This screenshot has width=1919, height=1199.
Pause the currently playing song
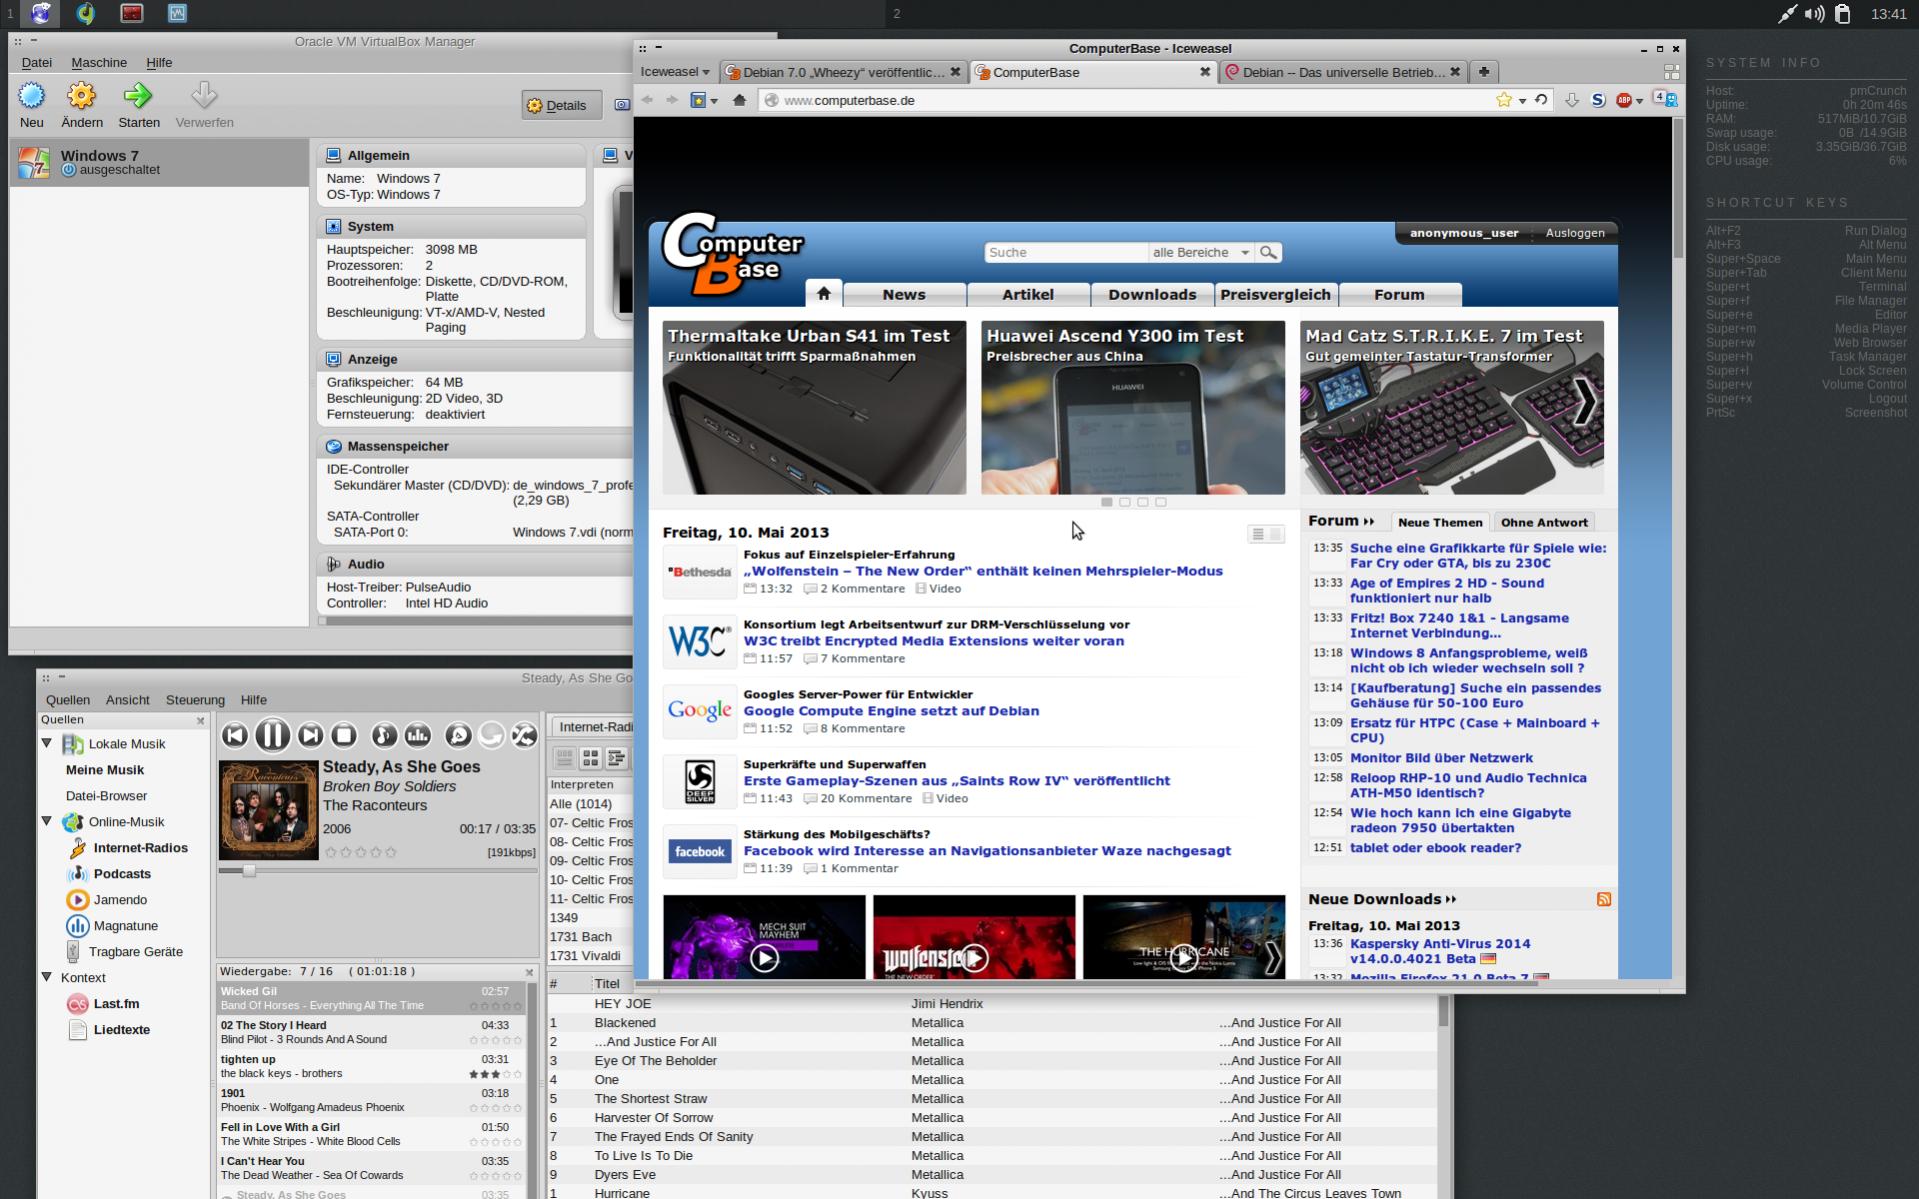point(272,736)
